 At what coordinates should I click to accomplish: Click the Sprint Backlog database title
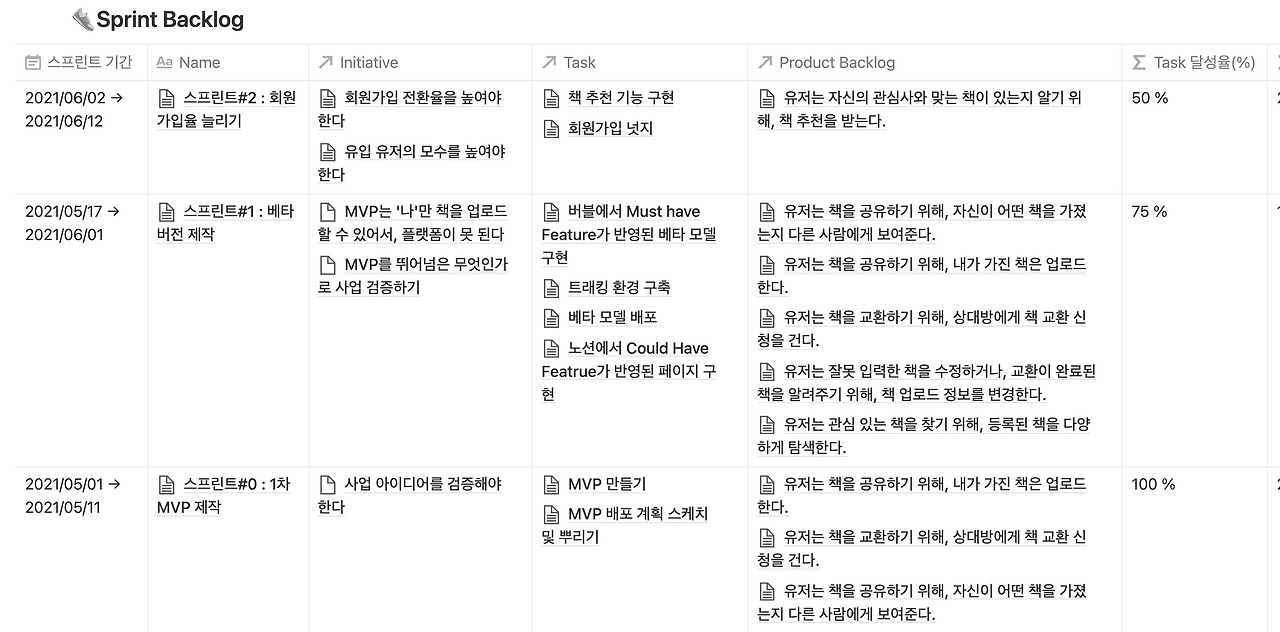170,19
